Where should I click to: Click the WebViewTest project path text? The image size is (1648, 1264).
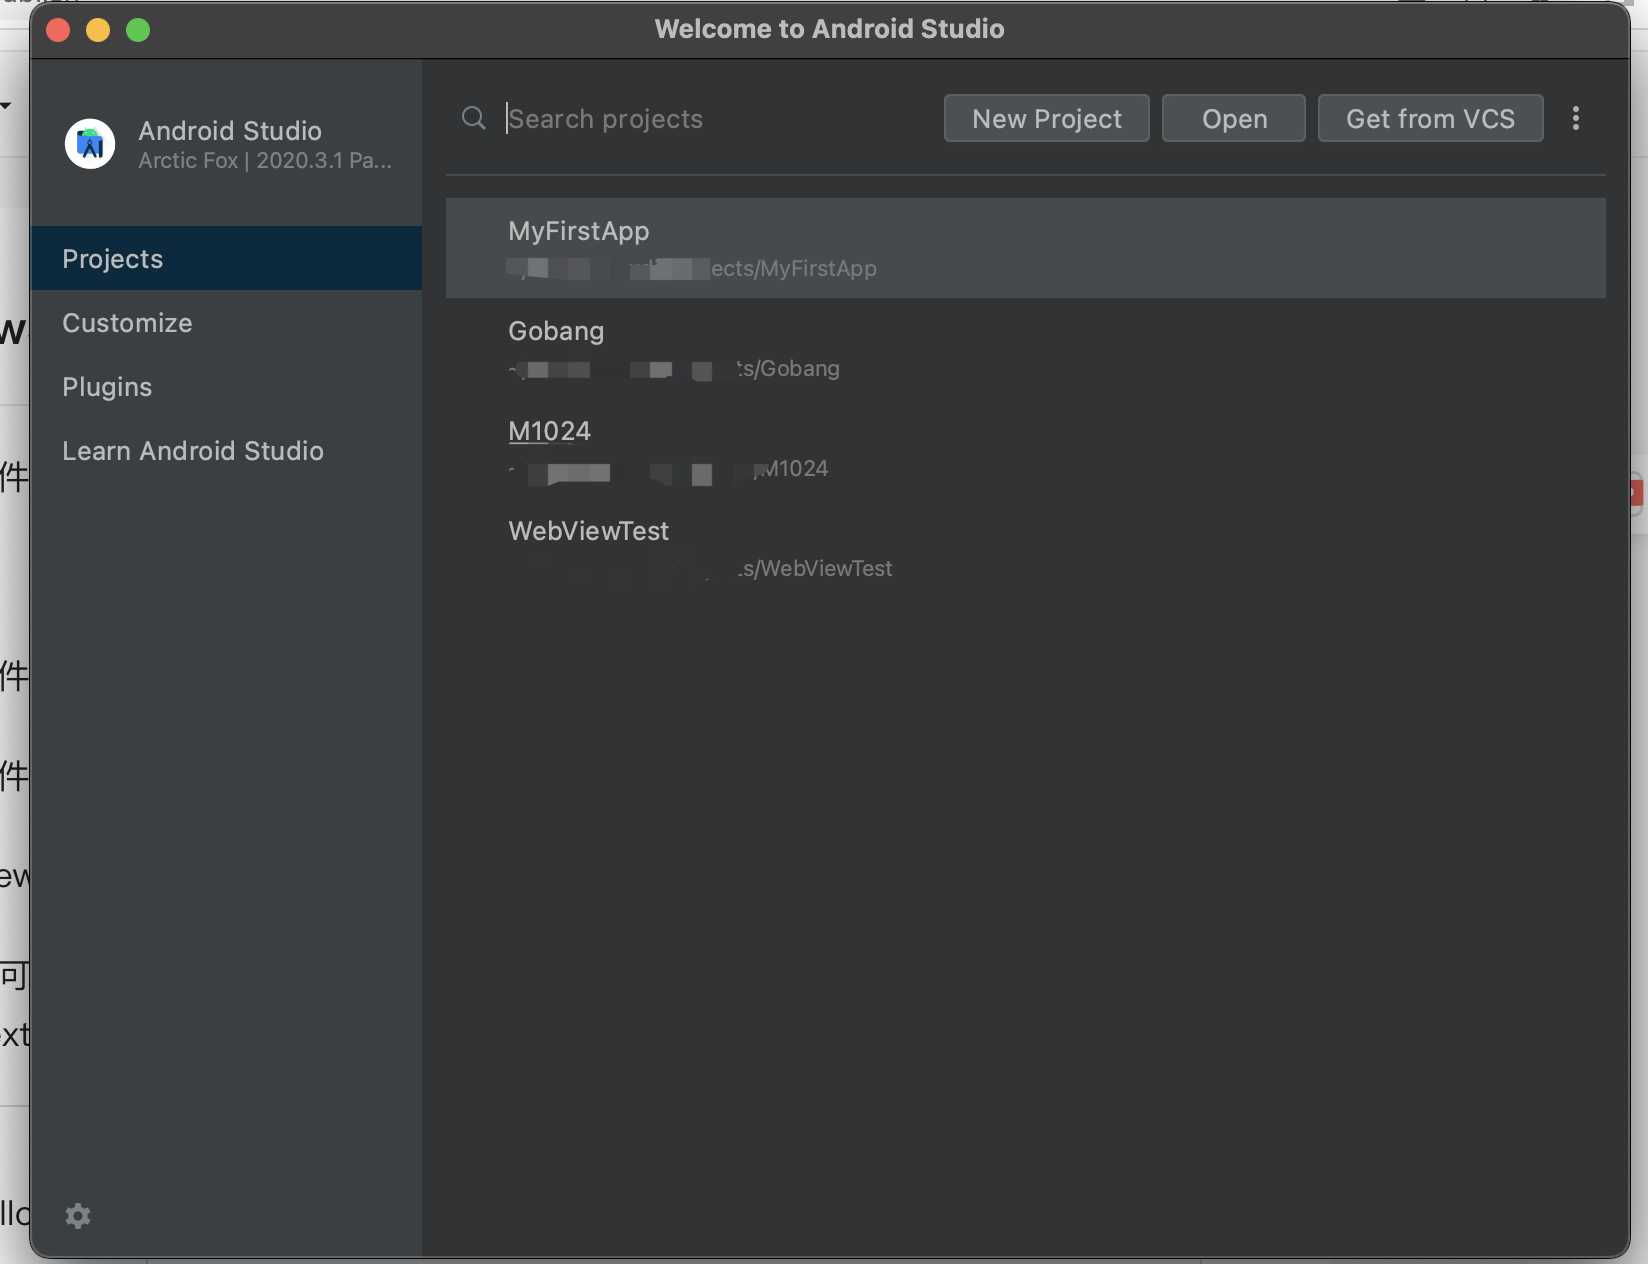point(700,568)
